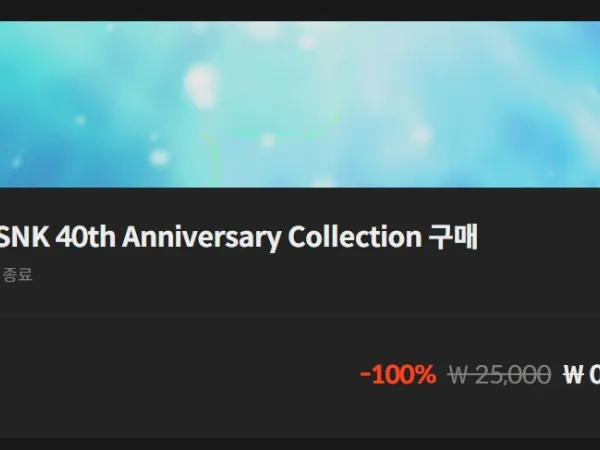
Task: Click the ₩ 0 final price
Action: pyautogui.click(x=582, y=374)
